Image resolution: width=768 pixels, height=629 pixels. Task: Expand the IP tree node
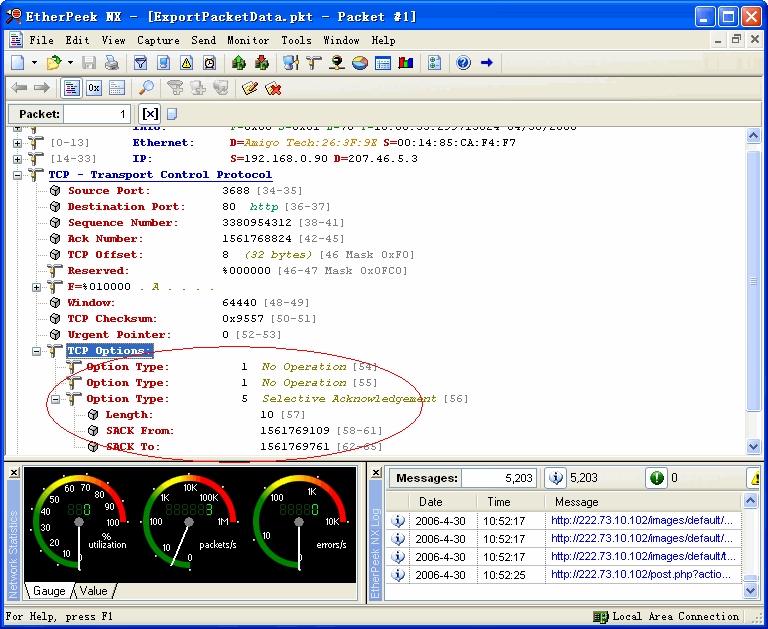pos(18,159)
